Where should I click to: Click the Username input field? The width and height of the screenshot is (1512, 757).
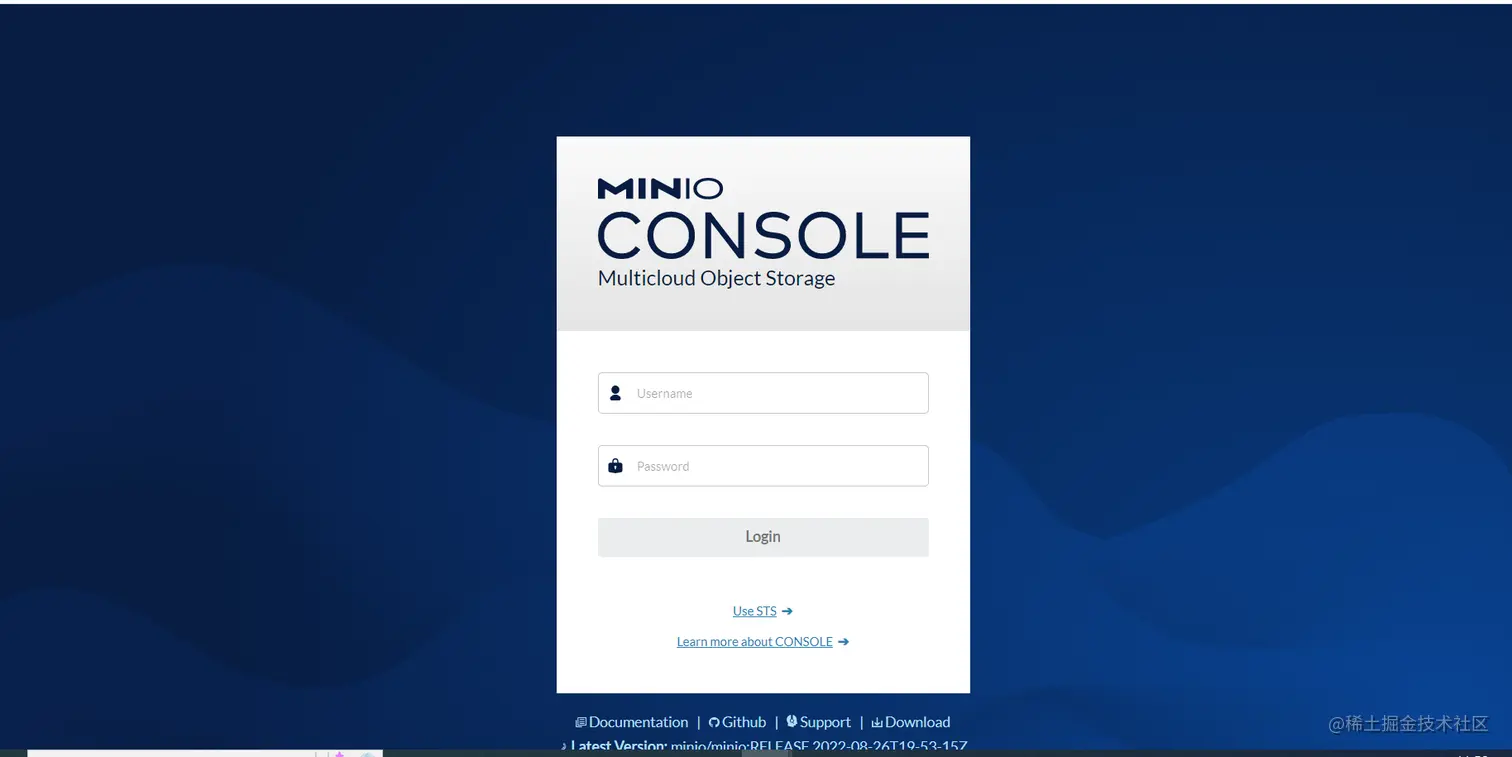(x=763, y=393)
